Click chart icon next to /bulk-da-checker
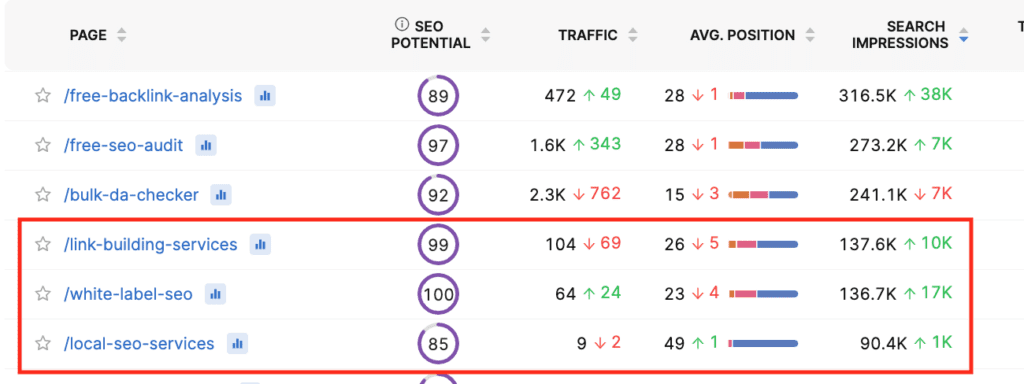 (x=221, y=195)
